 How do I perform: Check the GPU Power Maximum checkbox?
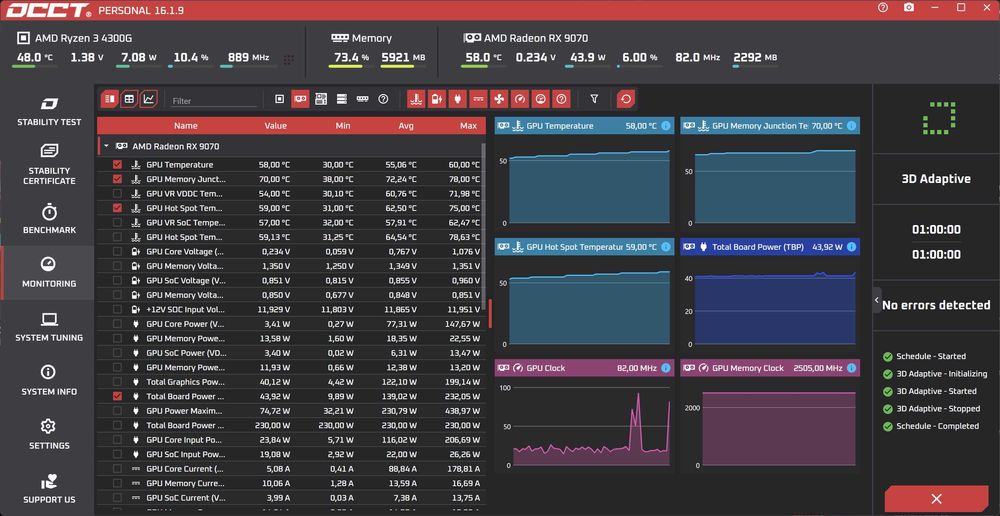pos(117,411)
